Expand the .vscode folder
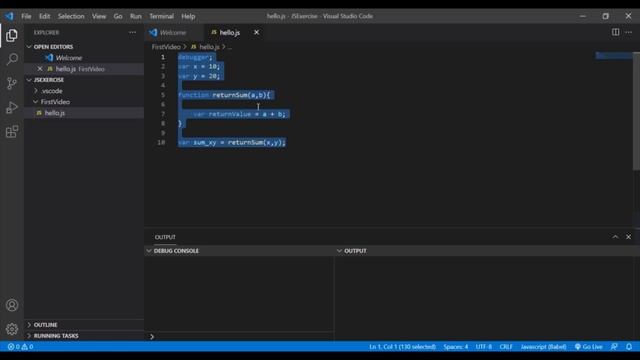 click(x=36, y=91)
